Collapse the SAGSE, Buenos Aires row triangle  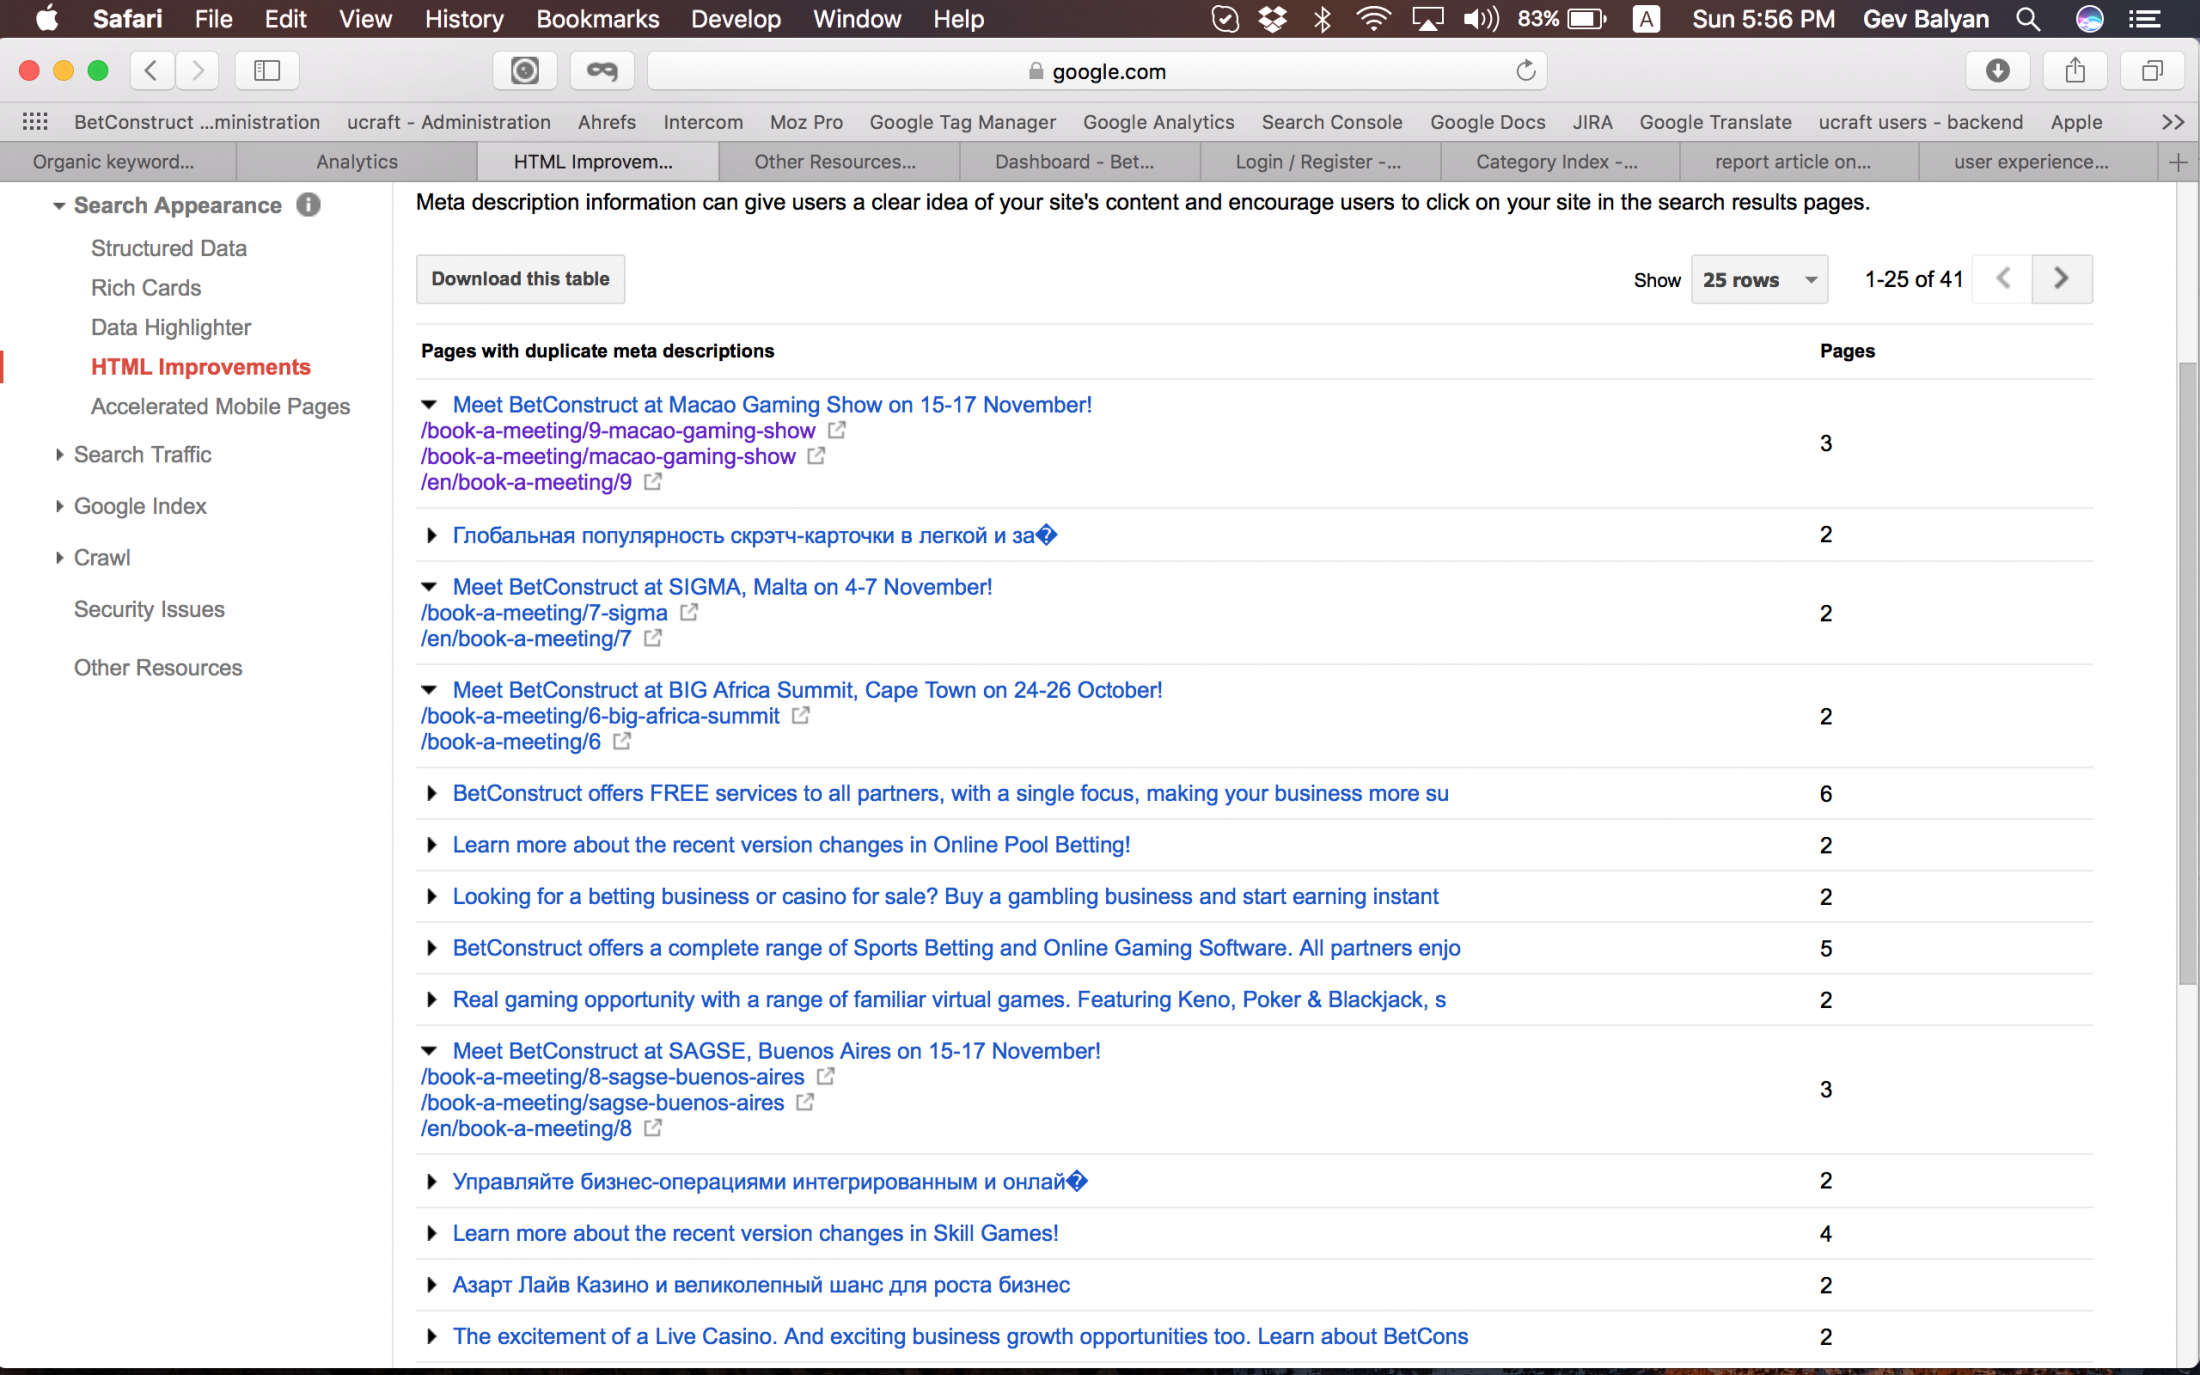point(430,1051)
